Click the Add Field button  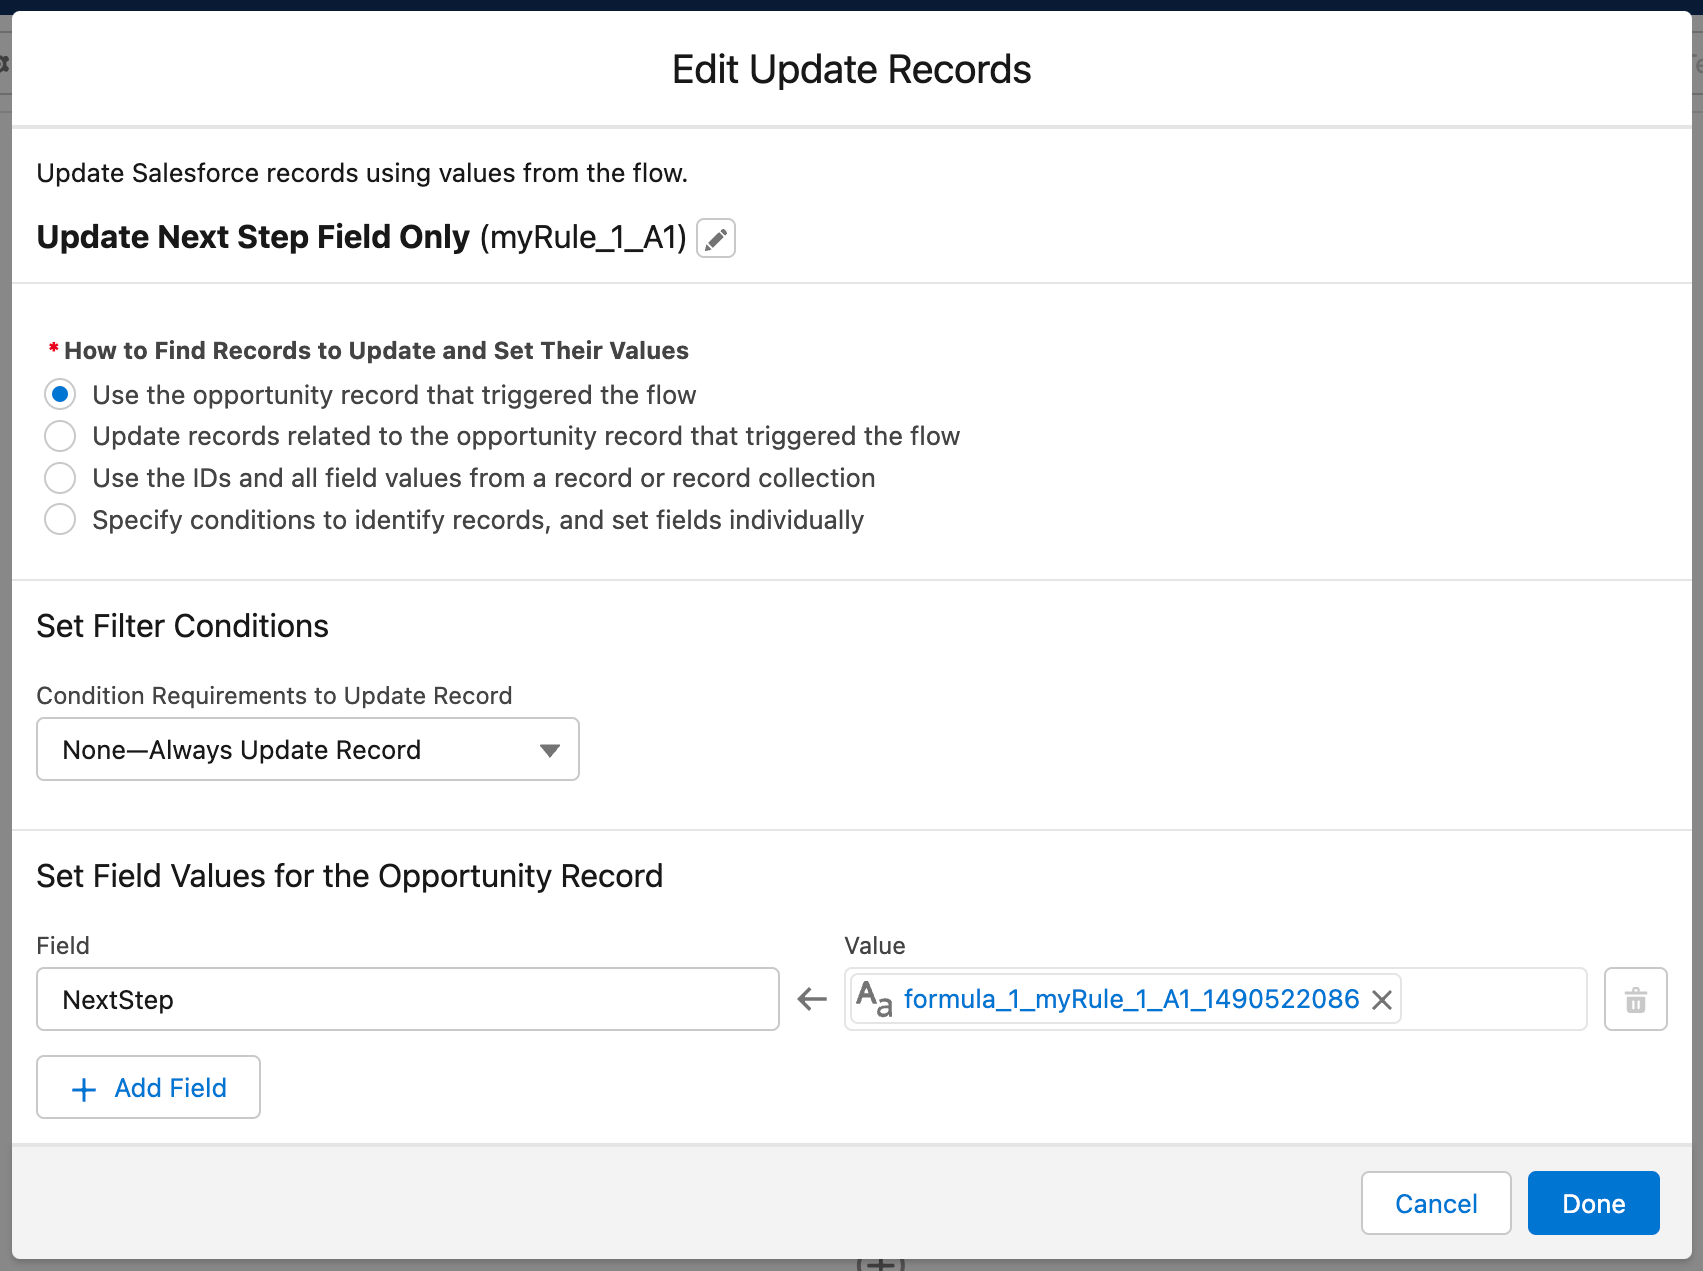148,1087
